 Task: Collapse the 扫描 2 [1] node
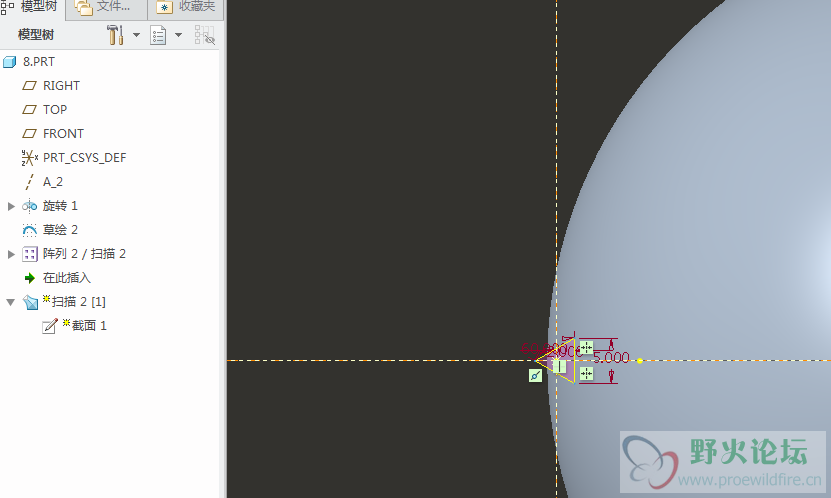(x=11, y=302)
